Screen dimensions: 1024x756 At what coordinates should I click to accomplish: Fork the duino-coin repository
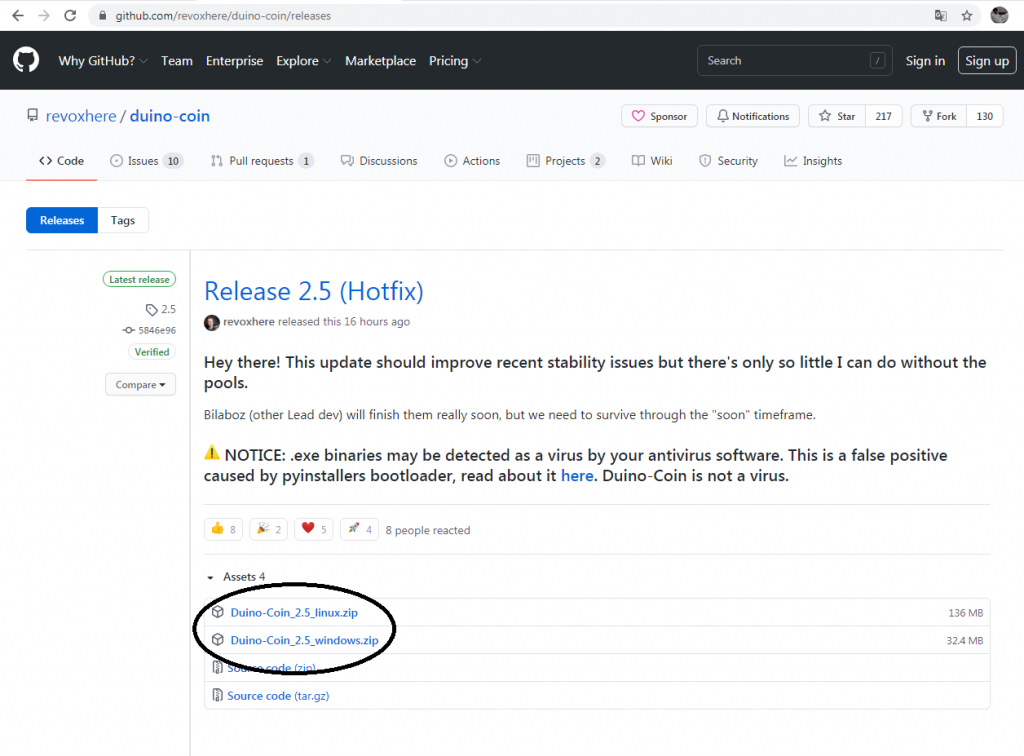pyautogui.click(x=939, y=116)
